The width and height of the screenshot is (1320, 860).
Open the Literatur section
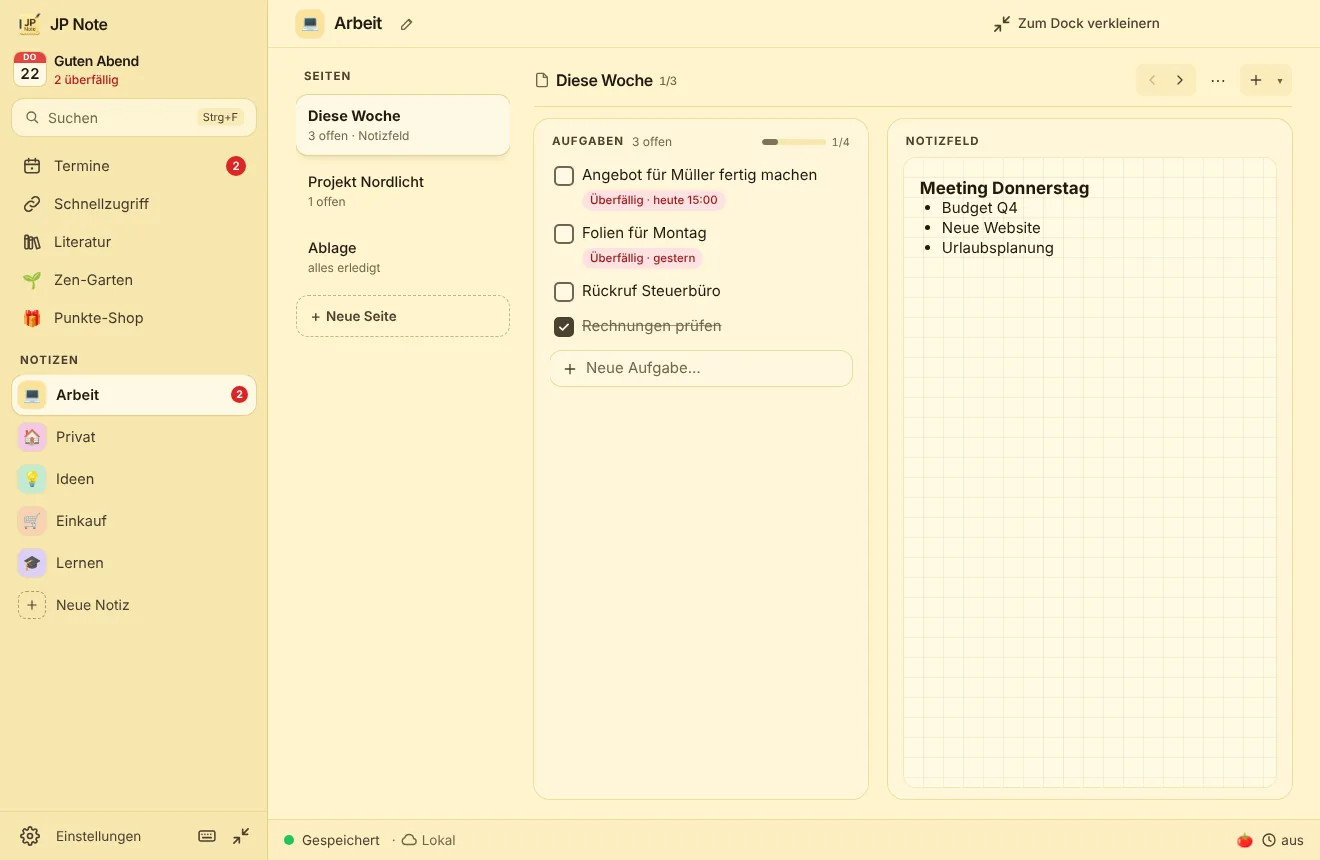(134, 242)
